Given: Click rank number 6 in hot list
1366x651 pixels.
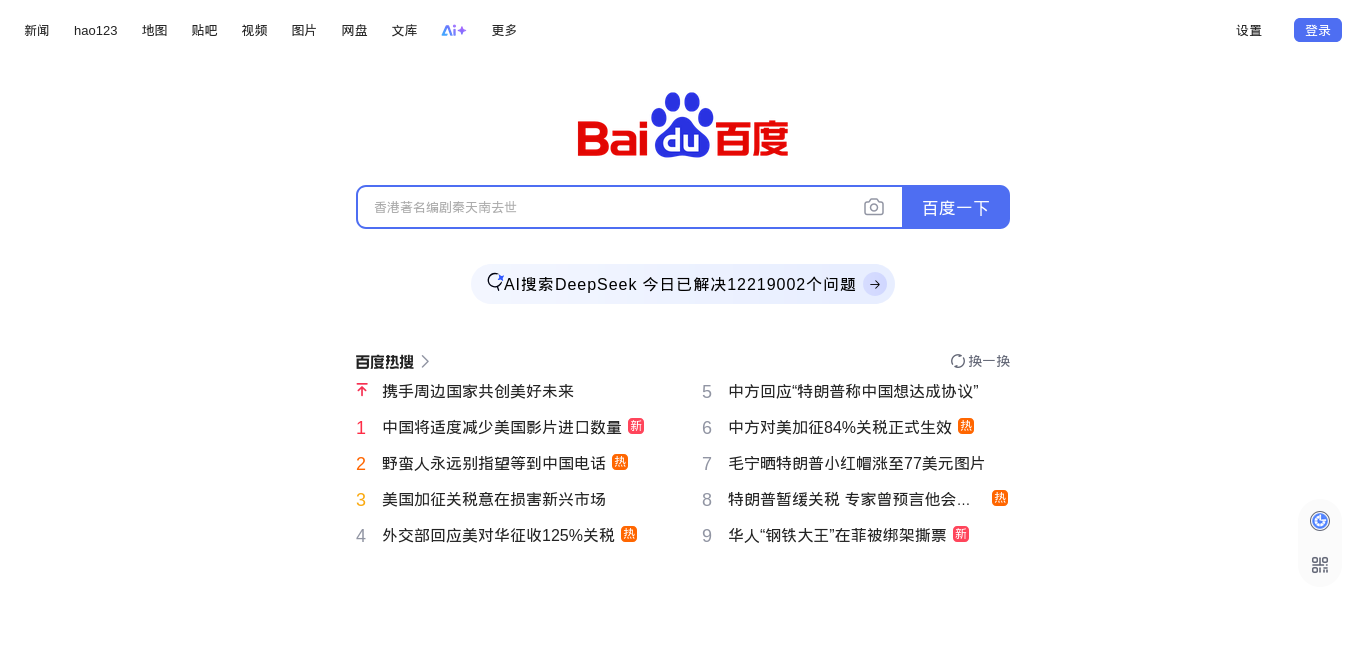Looking at the screenshot, I should 707,428.
